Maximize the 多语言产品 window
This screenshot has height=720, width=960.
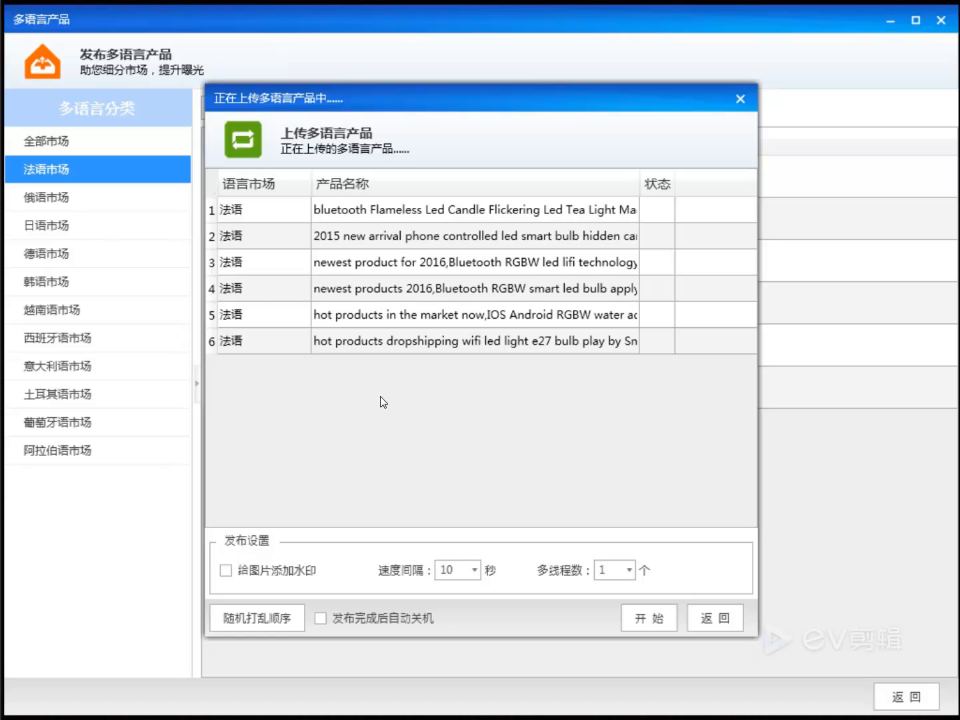point(916,20)
